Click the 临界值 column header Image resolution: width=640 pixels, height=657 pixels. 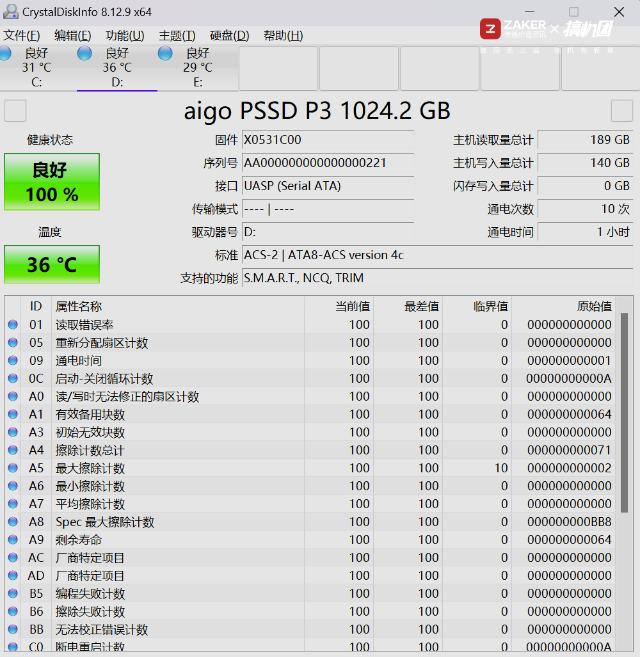tap(477, 306)
